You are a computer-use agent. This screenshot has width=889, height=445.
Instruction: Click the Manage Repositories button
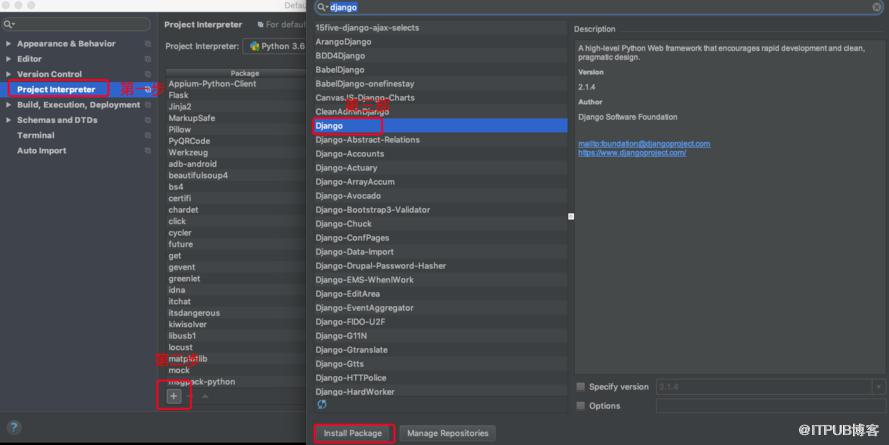[x=447, y=433]
